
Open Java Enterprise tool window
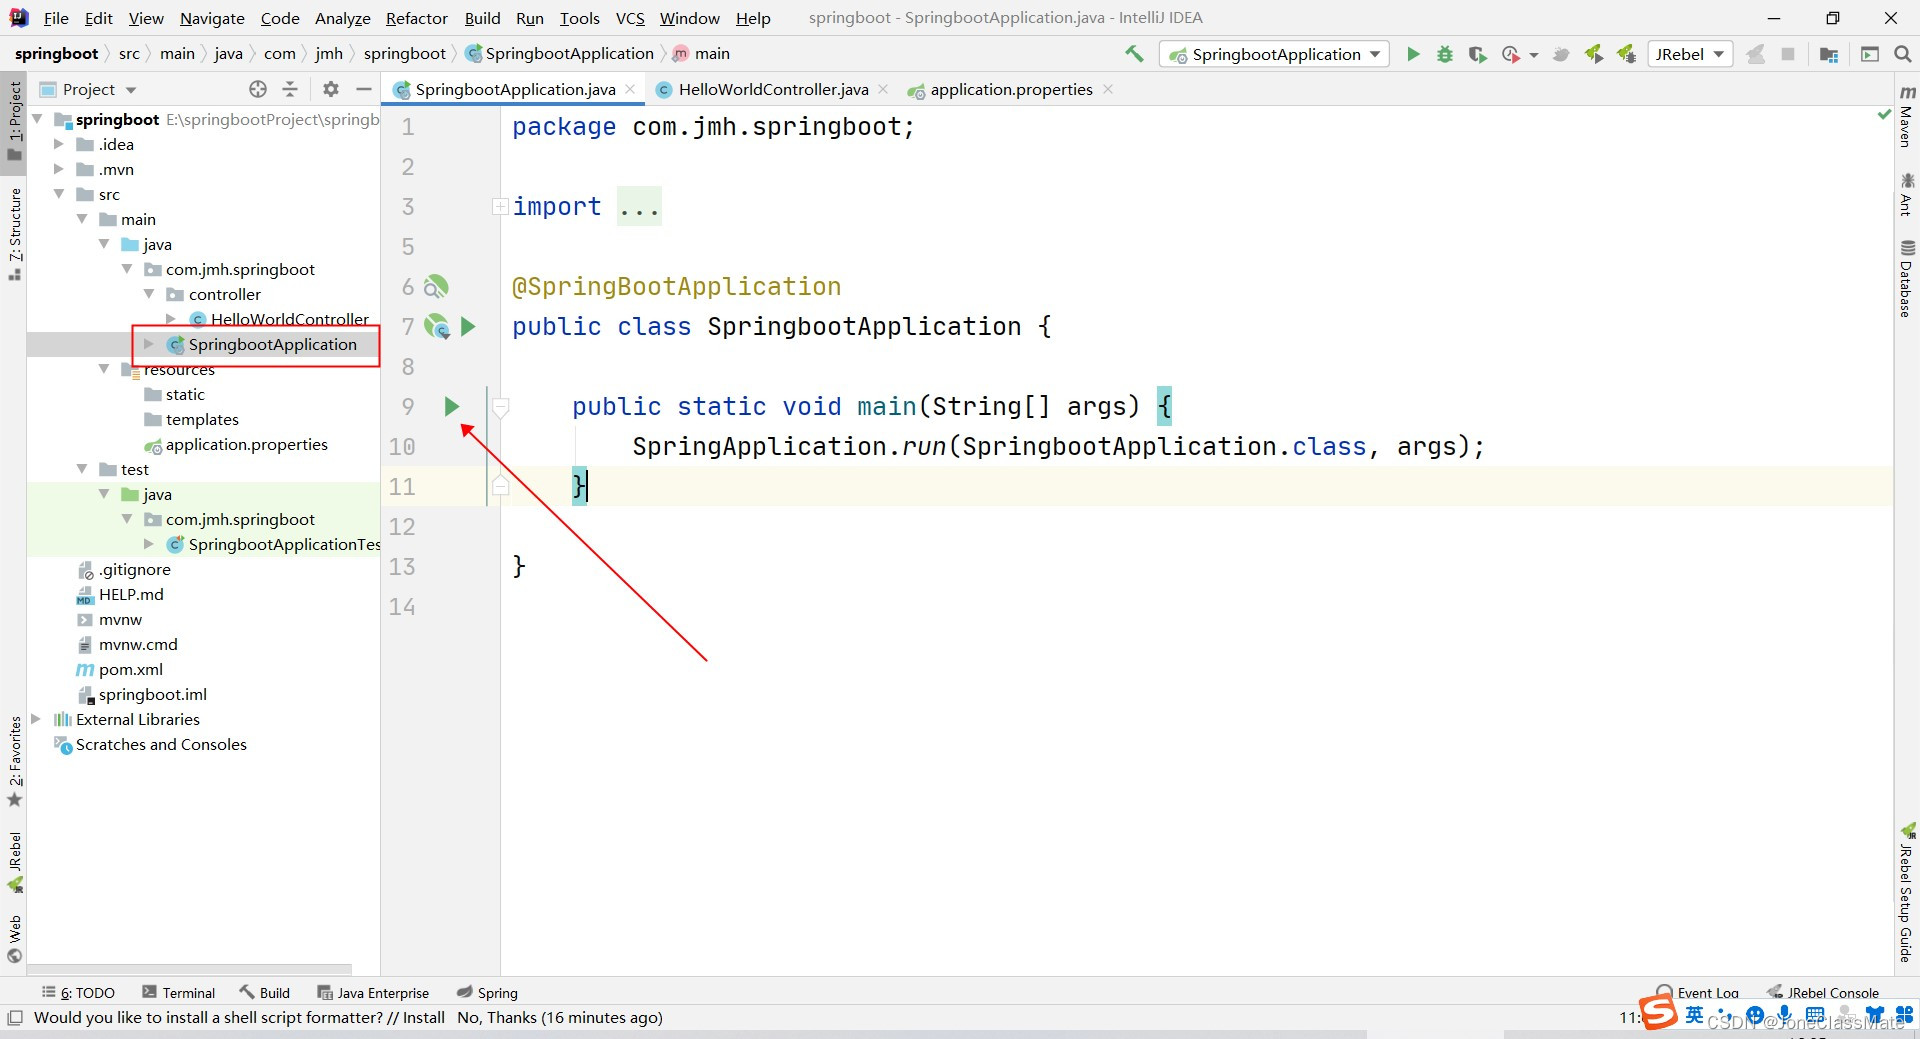372,992
